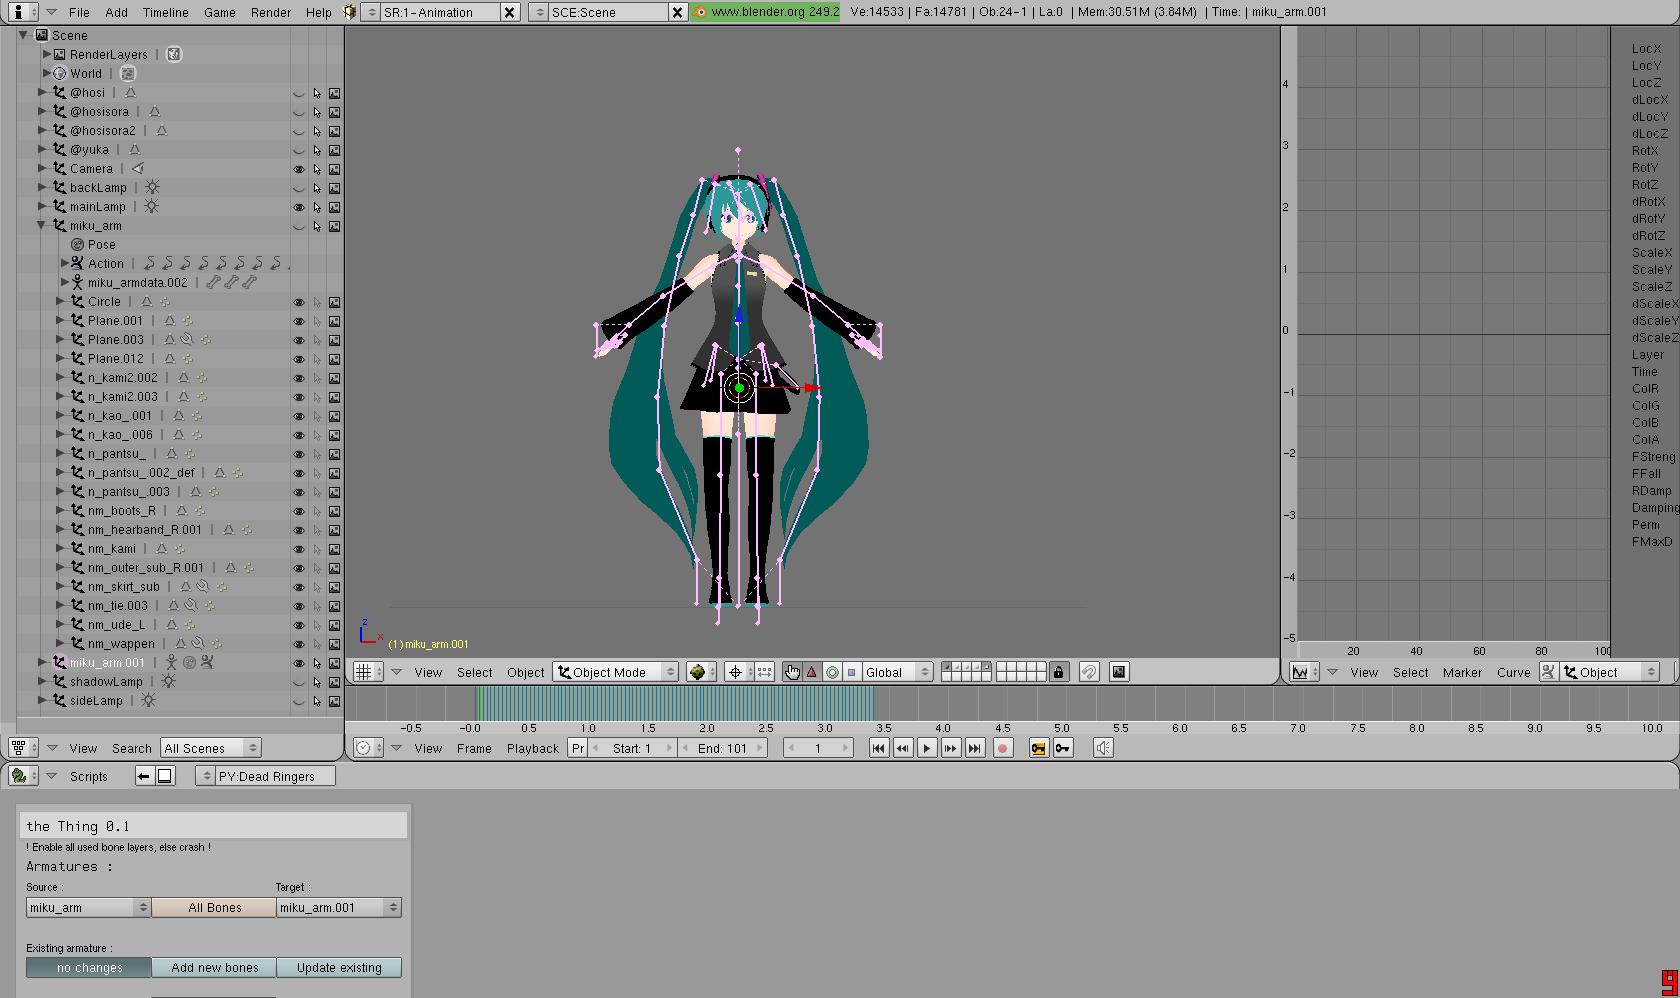Toggle selectability of the @hosi object
Image resolution: width=1680 pixels, height=998 pixels.
[317, 93]
